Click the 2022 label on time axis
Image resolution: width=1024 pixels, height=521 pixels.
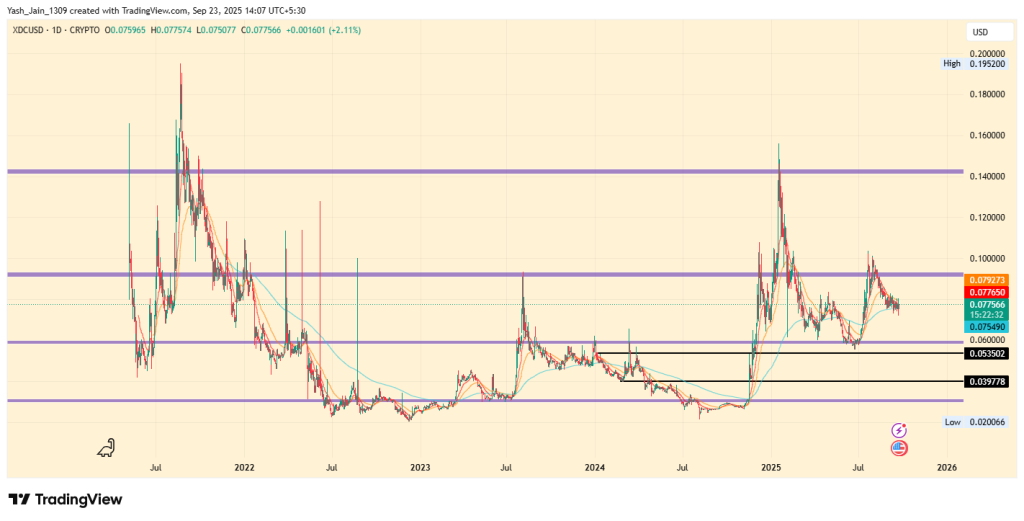(244, 467)
